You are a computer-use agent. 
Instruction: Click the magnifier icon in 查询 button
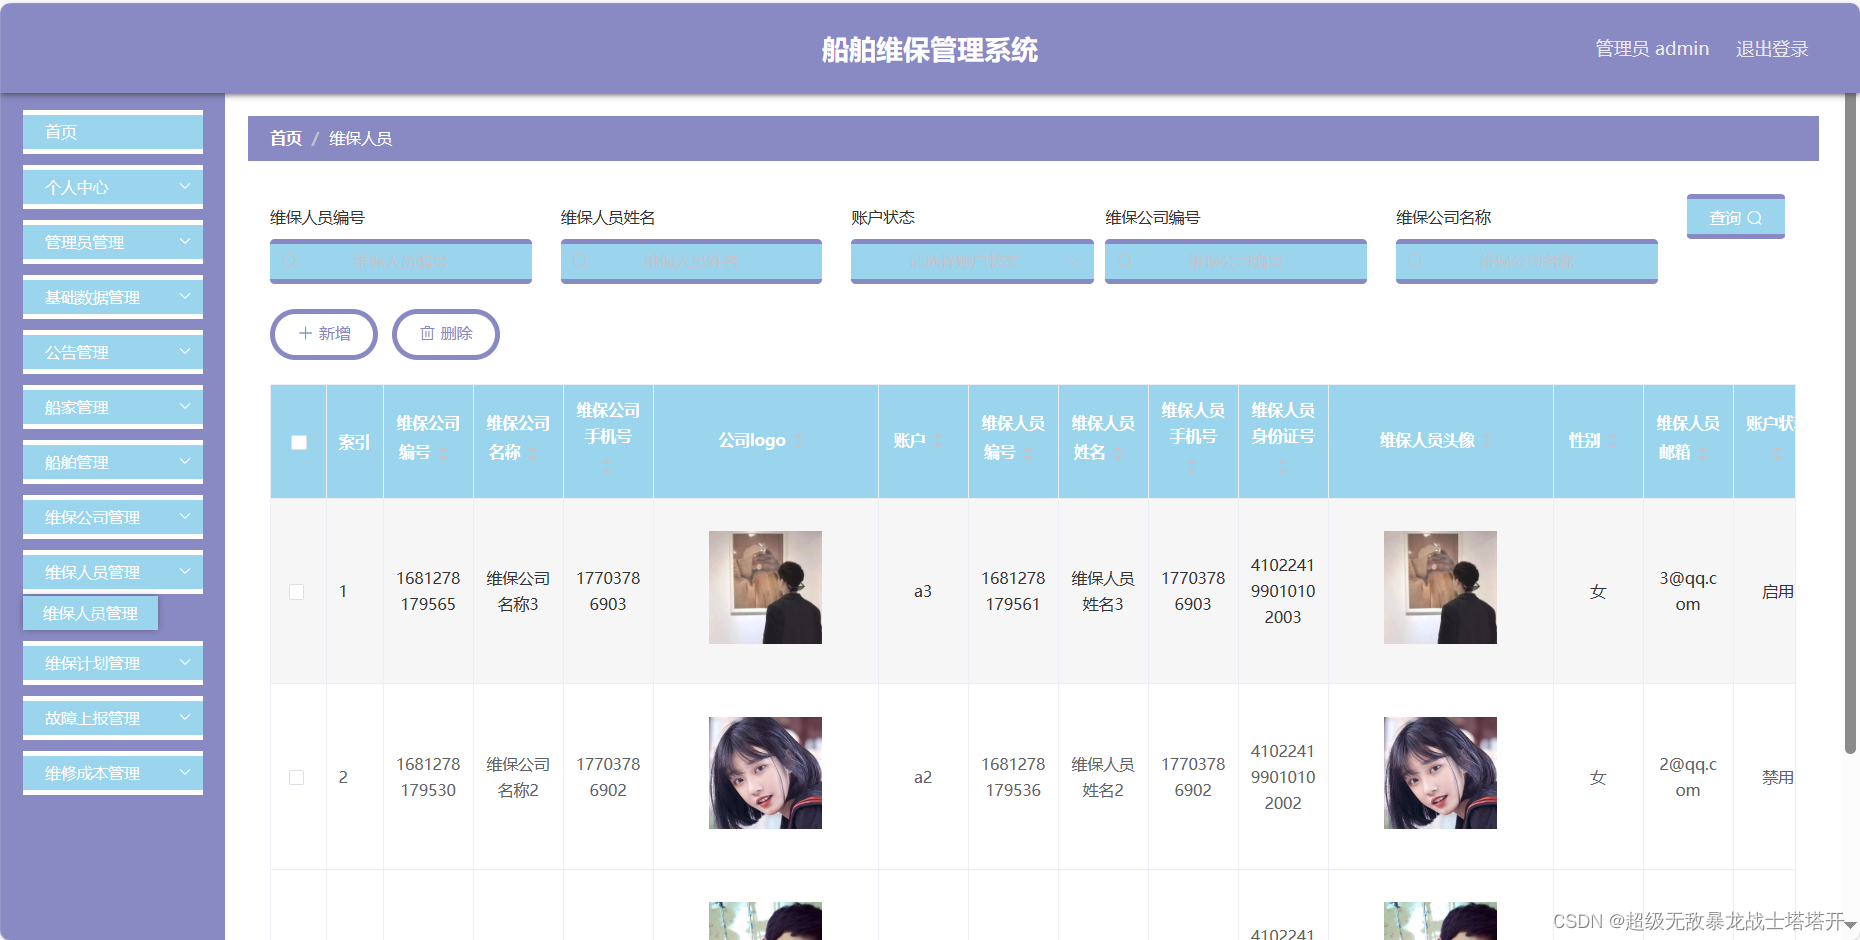[1755, 218]
